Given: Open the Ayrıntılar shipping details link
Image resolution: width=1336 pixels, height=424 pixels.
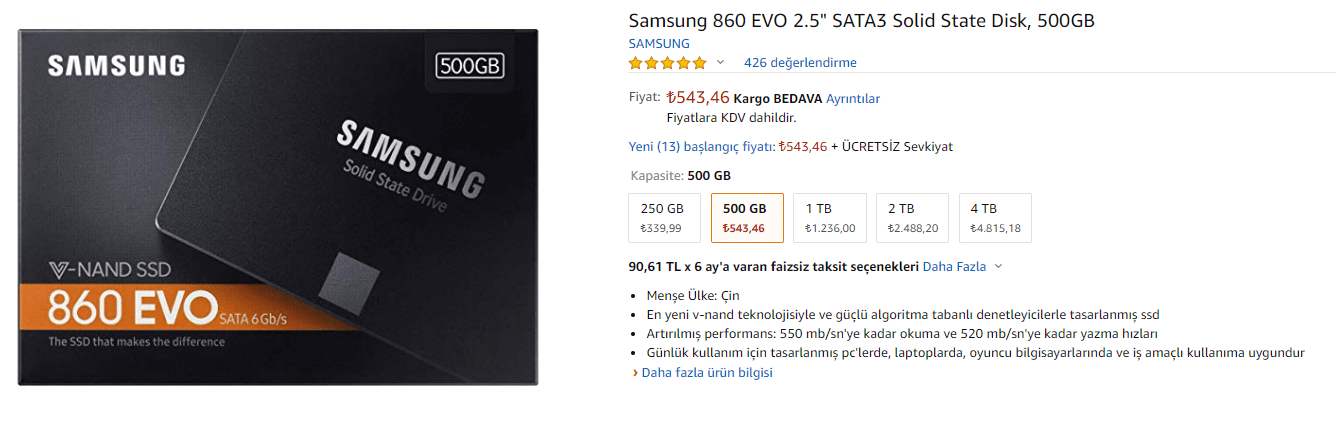Looking at the screenshot, I should click(x=853, y=99).
